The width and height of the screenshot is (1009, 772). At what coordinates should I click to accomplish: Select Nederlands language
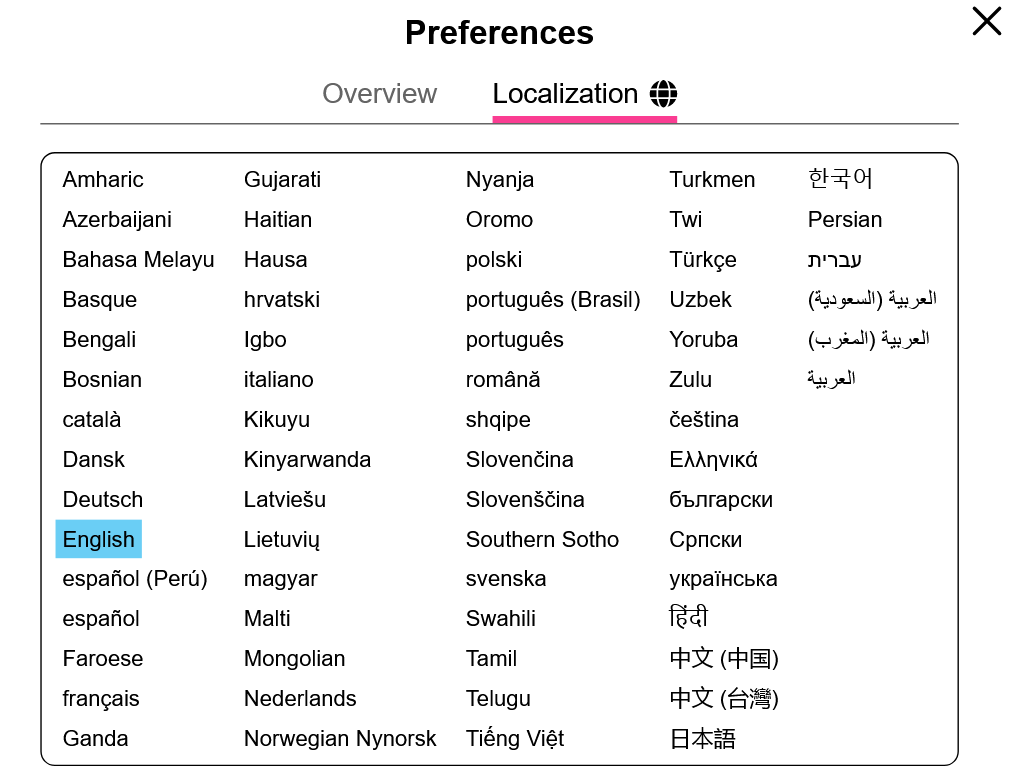pyautogui.click(x=300, y=699)
